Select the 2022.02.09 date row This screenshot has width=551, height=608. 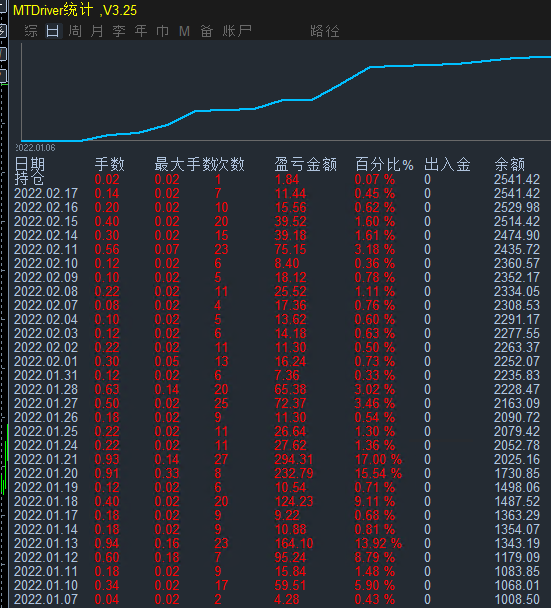(x=46, y=277)
